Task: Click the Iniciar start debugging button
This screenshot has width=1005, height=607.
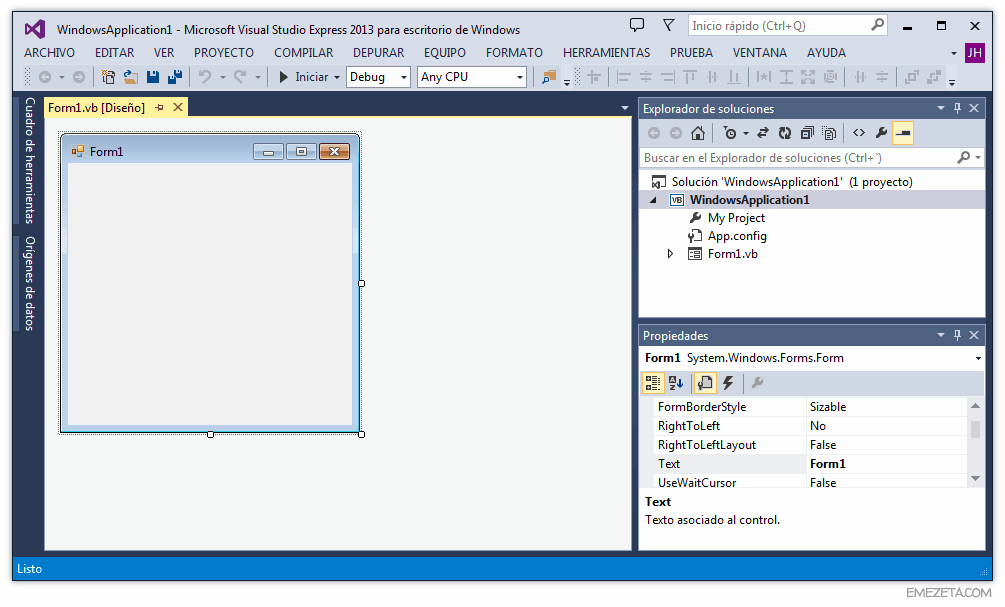Action: pos(304,78)
